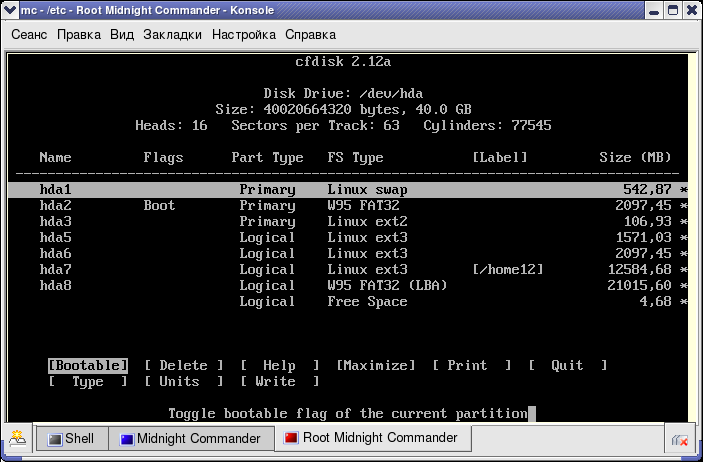Viewport: 703px width, 462px height.
Task: Close the Konsole window
Action: click(x=692, y=10)
